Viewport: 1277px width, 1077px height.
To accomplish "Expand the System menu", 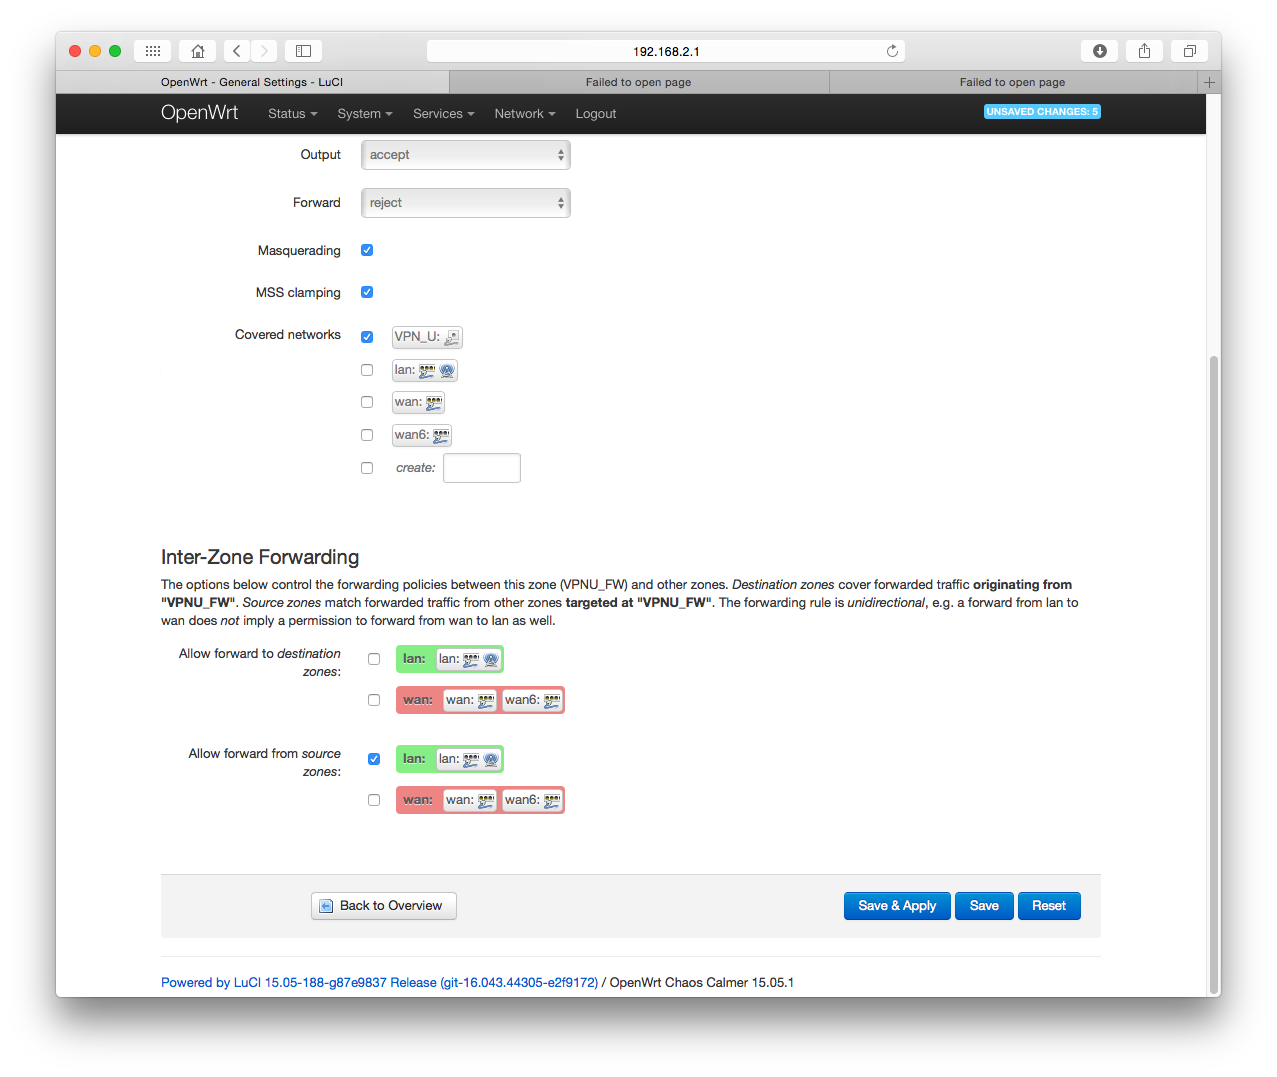I will click(365, 114).
